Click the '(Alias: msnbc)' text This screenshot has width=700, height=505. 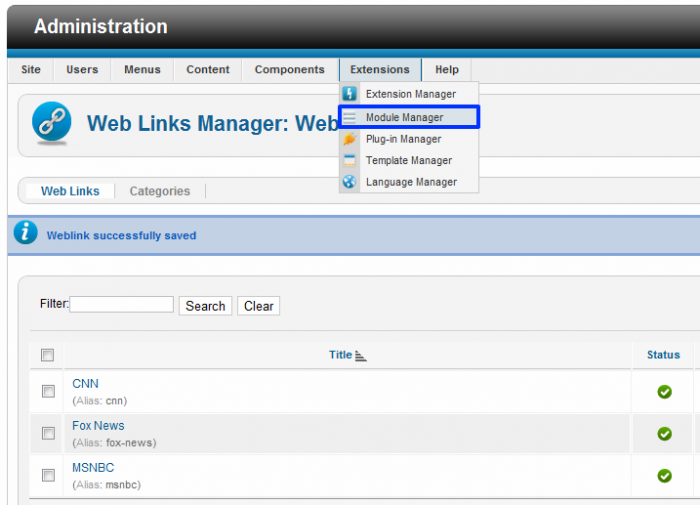point(106,484)
